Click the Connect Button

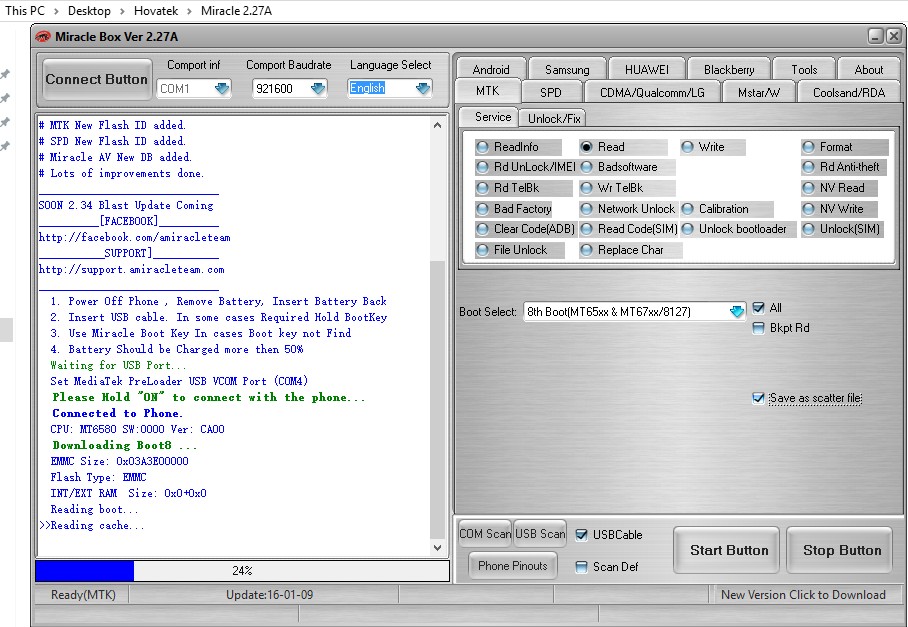coord(97,79)
